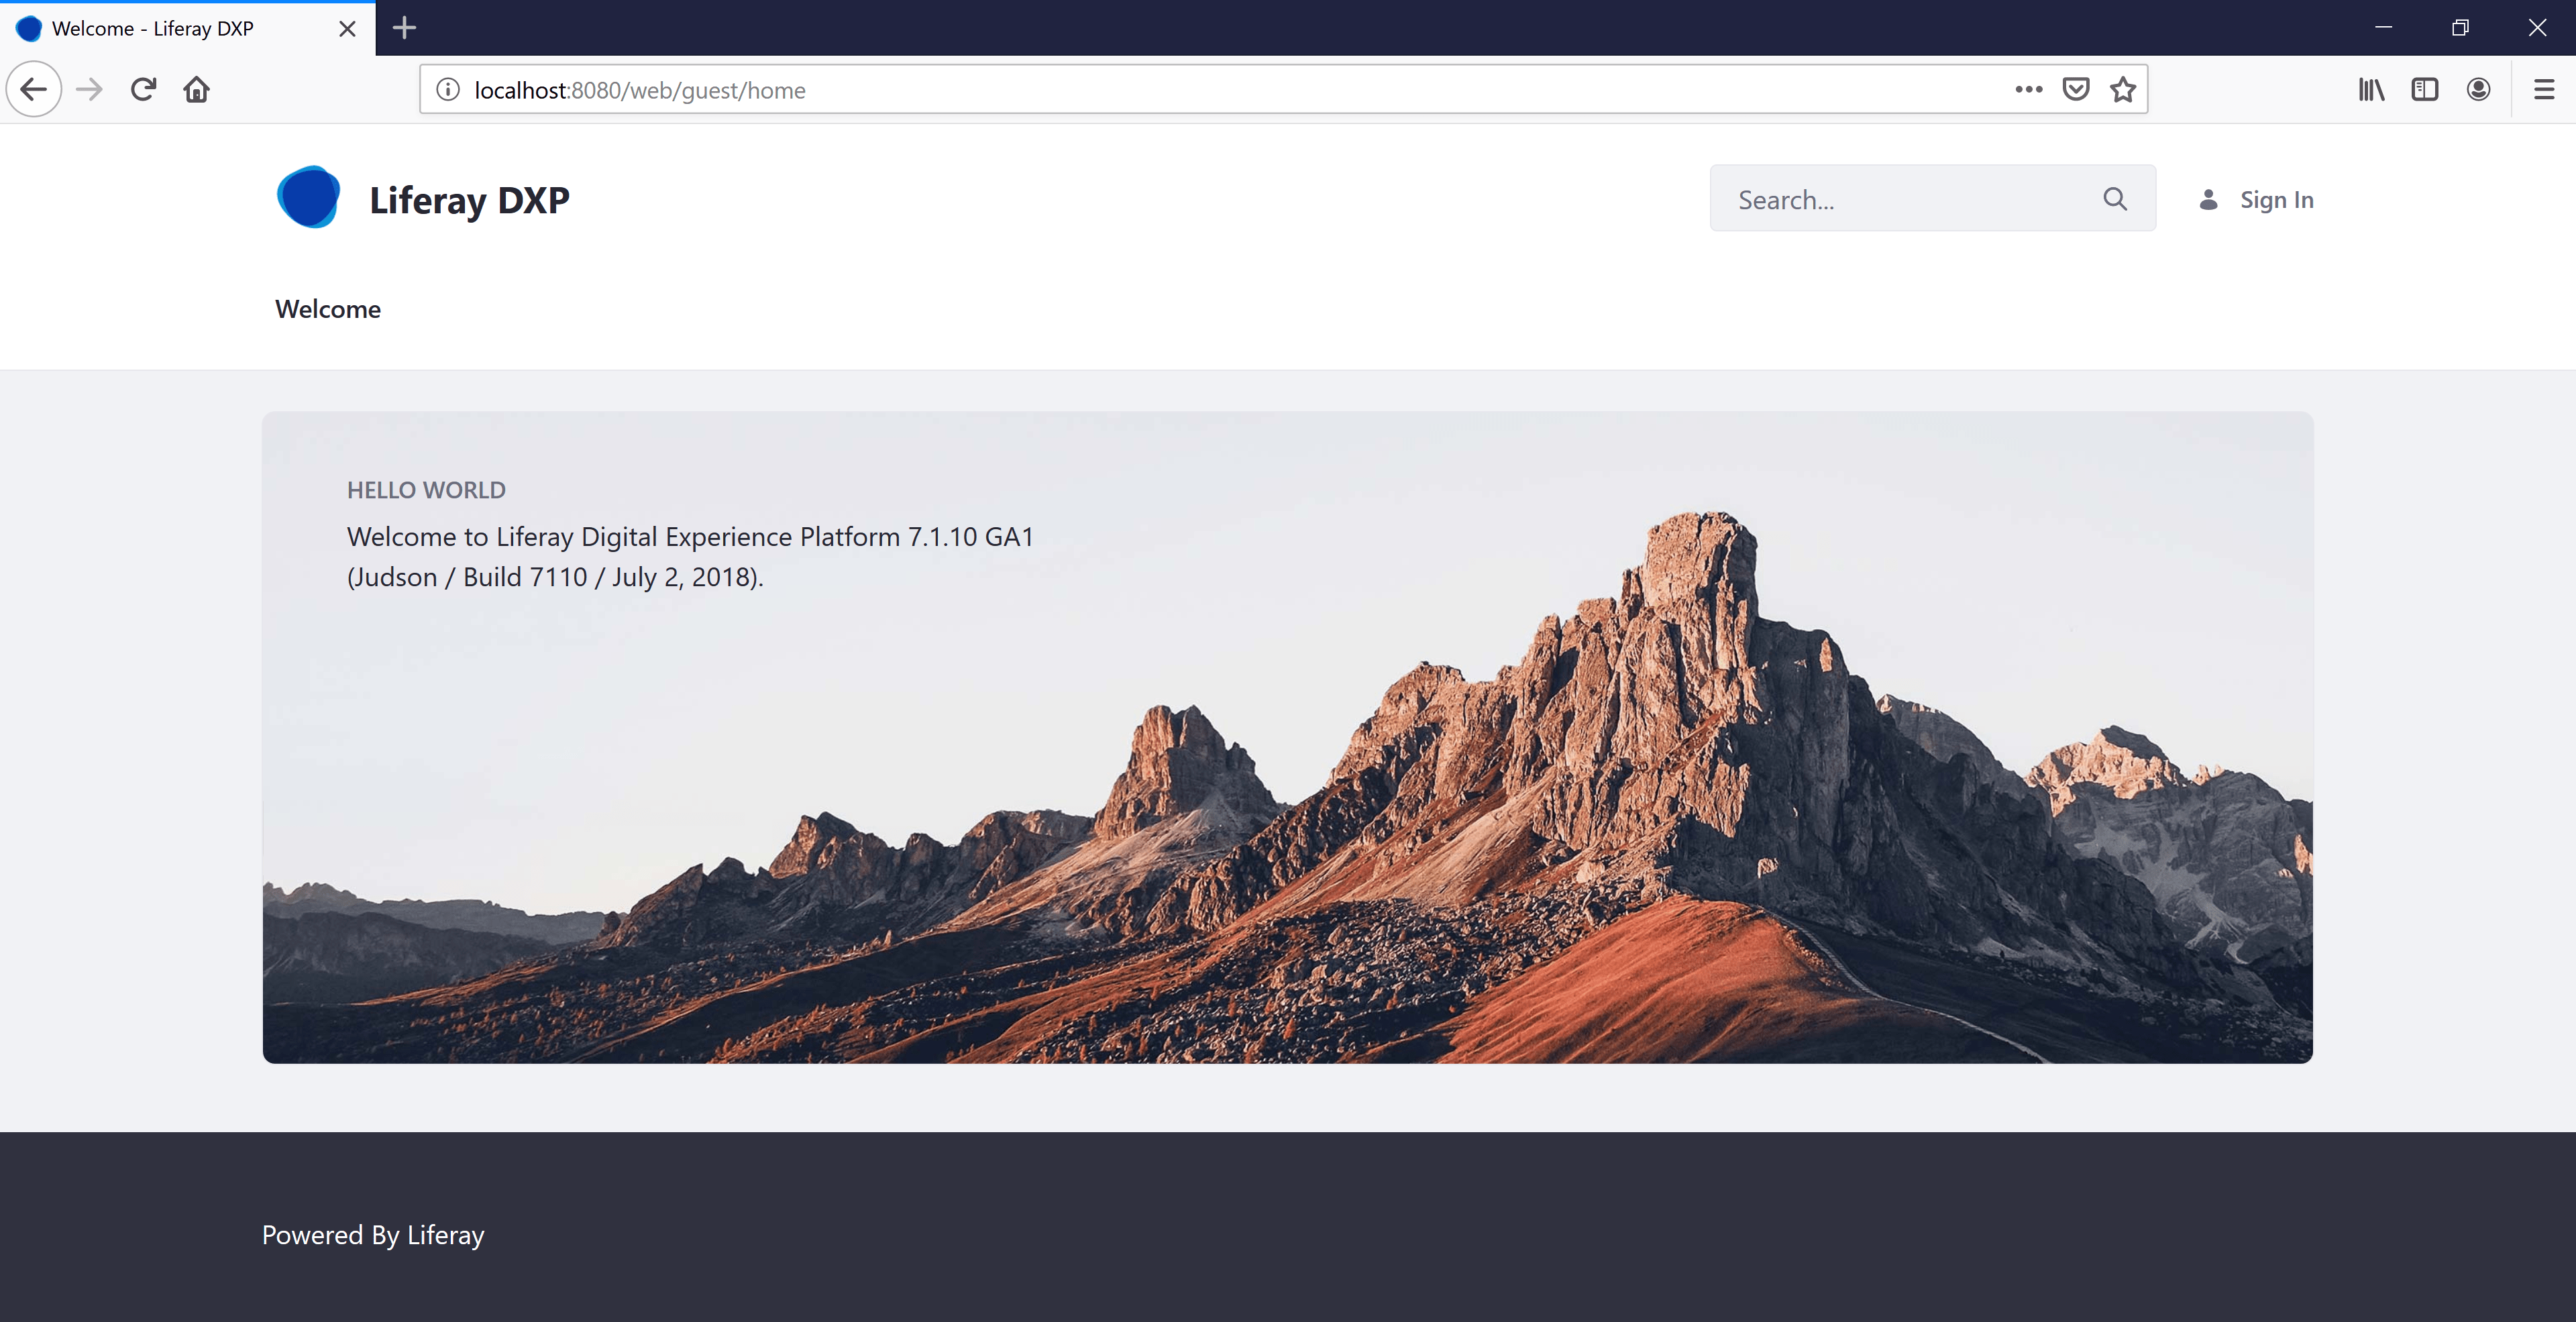Go back with the browser back arrow

[x=34, y=90]
